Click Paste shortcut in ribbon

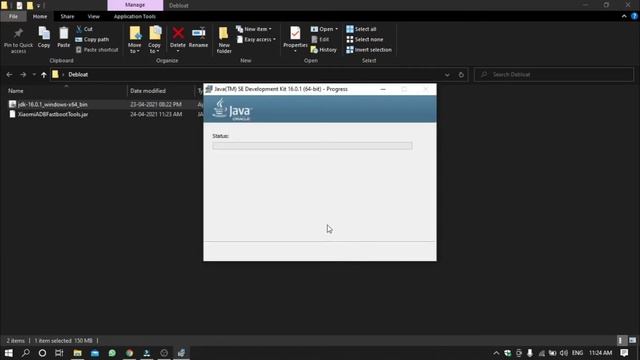(x=97, y=49)
